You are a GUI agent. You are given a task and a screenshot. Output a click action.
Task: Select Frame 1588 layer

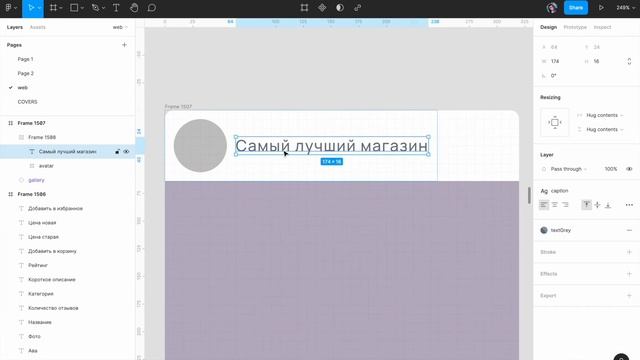(x=42, y=138)
